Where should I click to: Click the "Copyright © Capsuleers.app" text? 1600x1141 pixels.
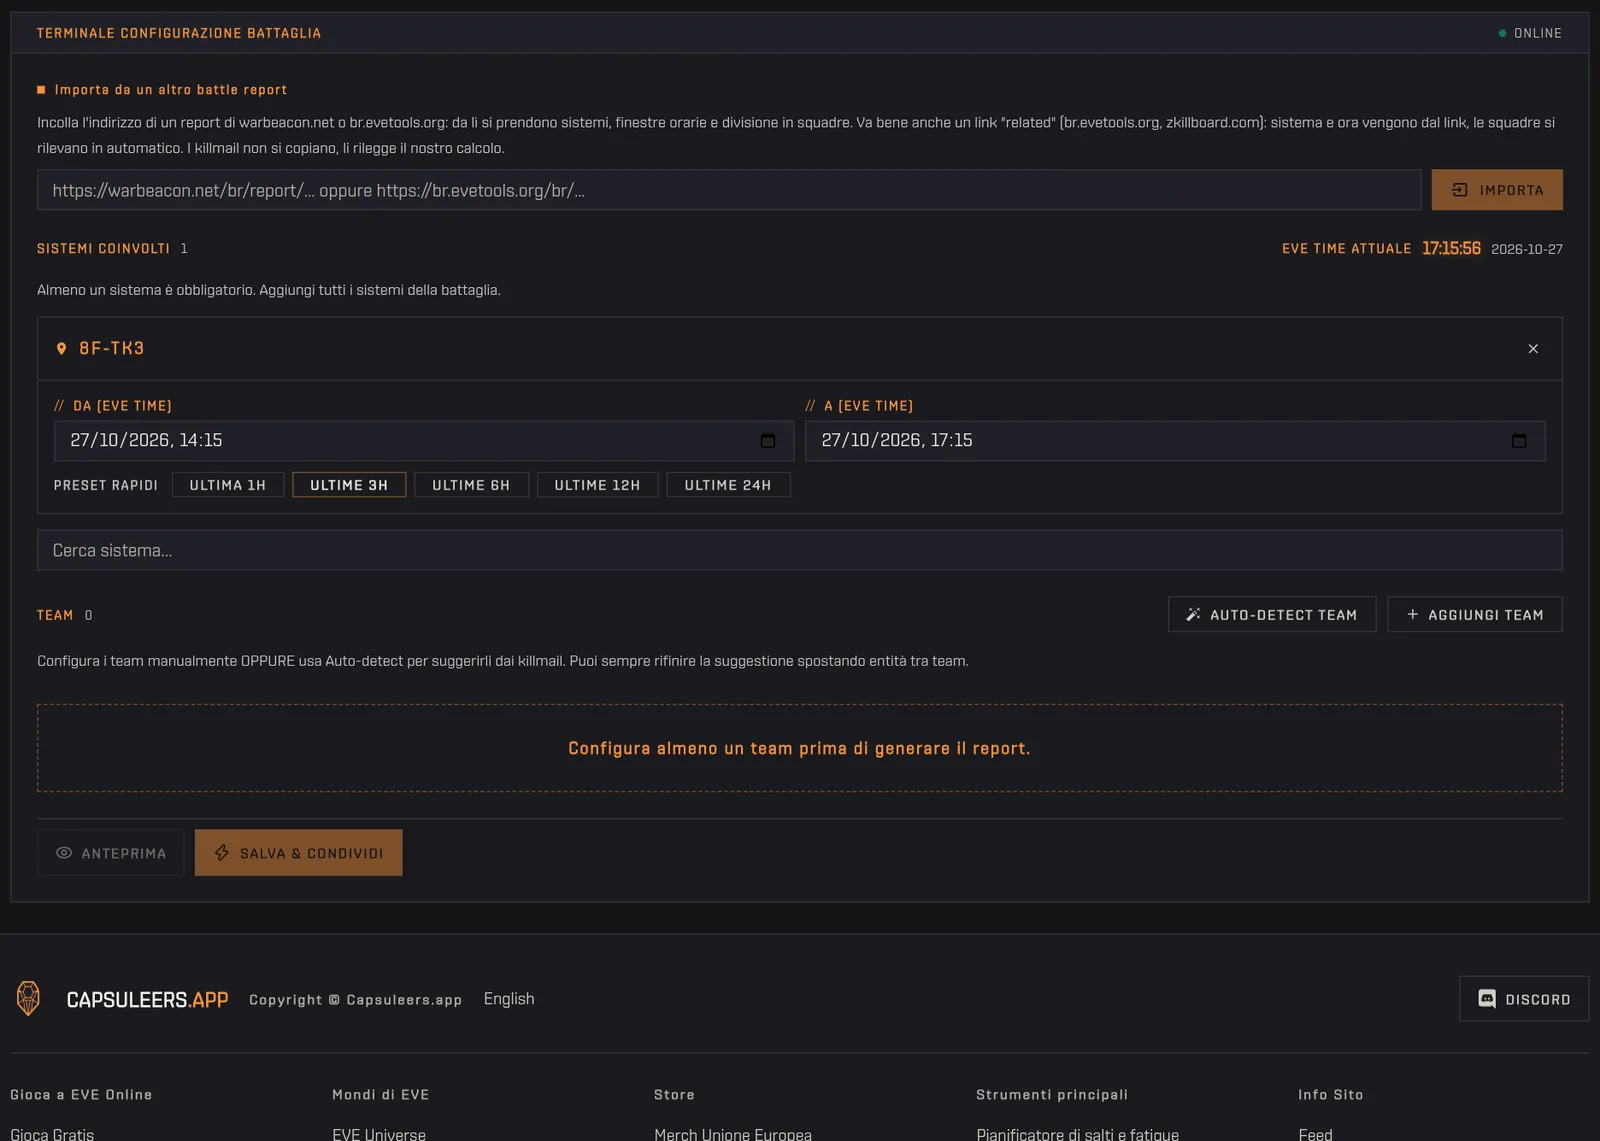pos(355,1000)
